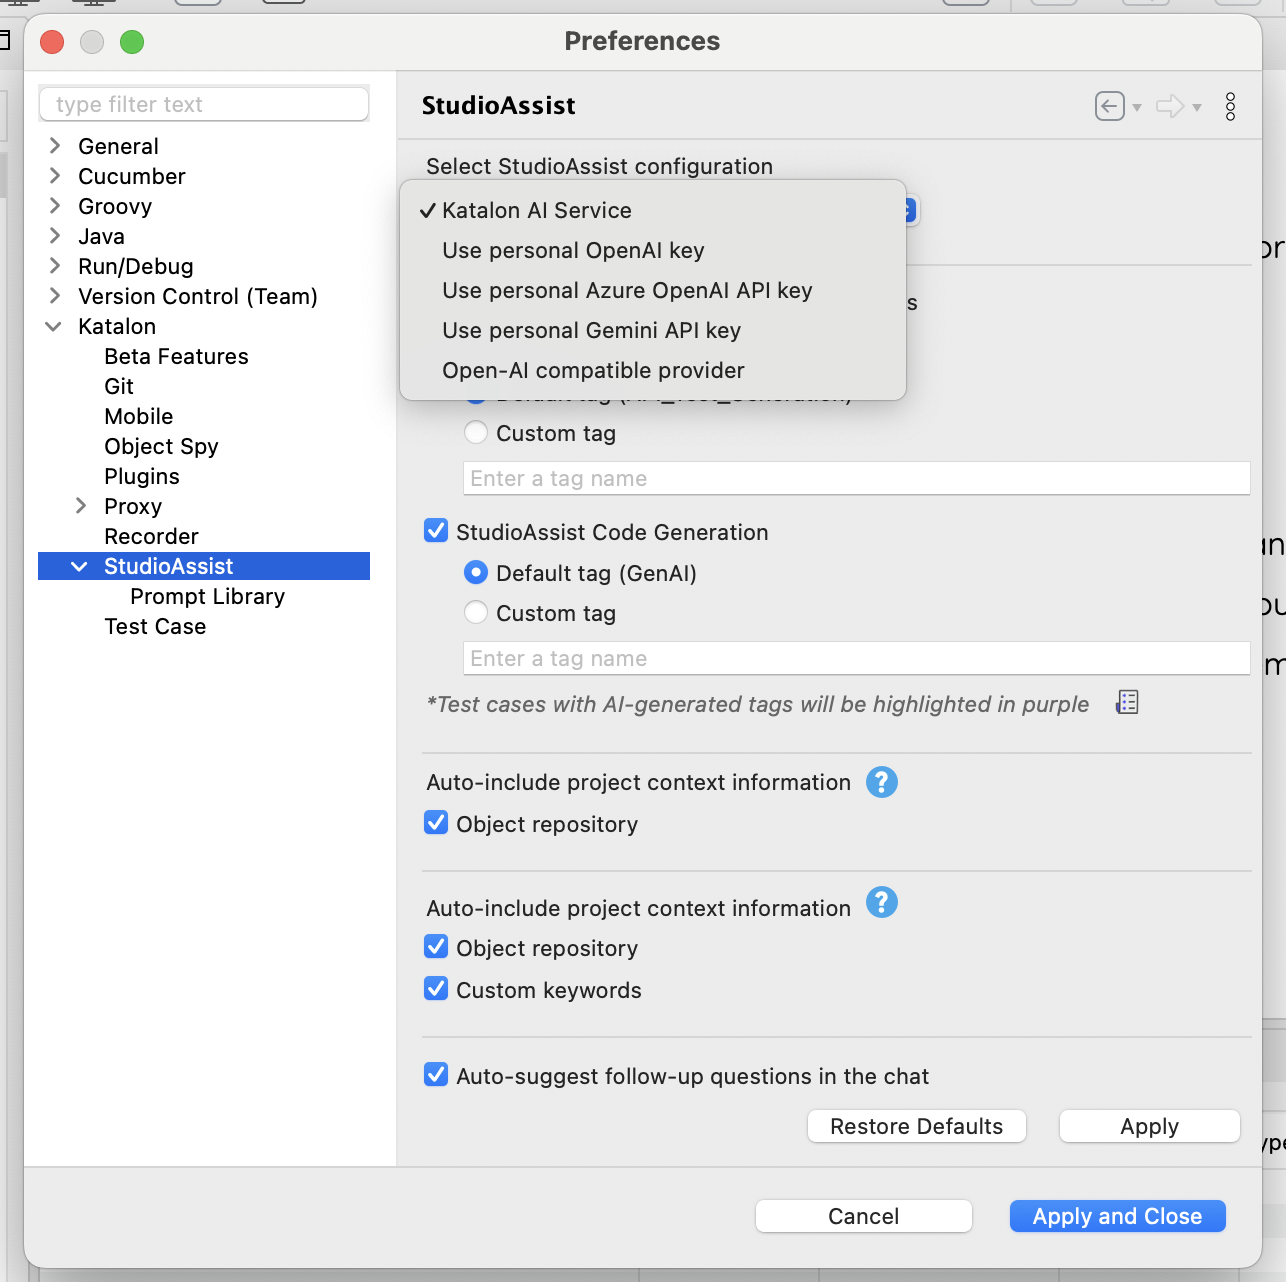Collapse the StudioAssist tree node
The image size is (1286, 1282).
point(80,566)
